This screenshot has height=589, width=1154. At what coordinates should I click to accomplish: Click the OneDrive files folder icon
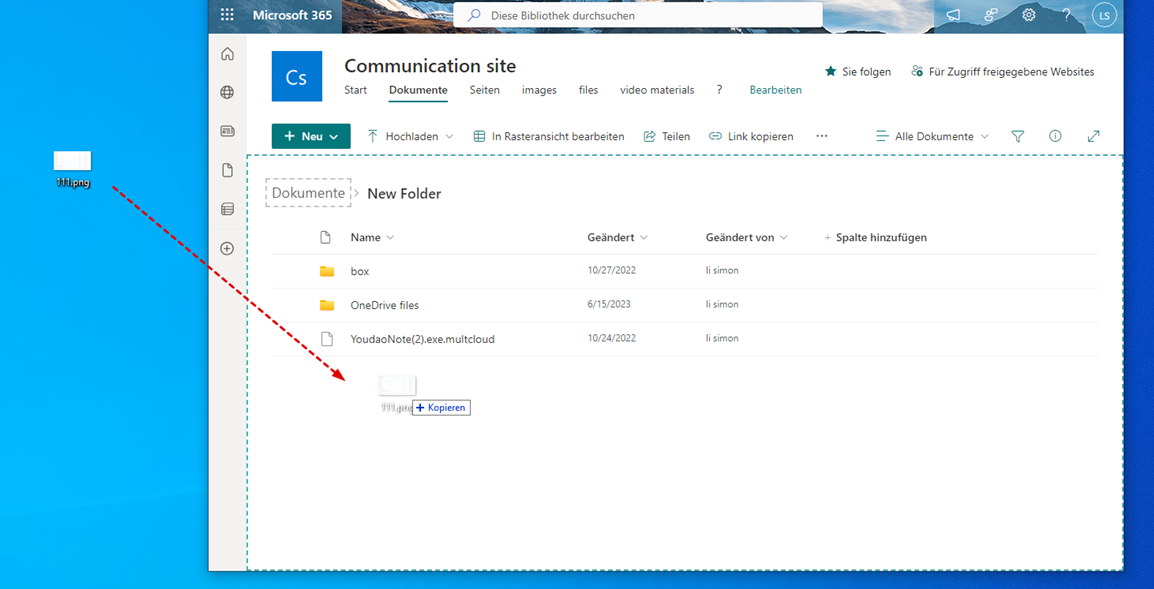[x=327, y=305]
